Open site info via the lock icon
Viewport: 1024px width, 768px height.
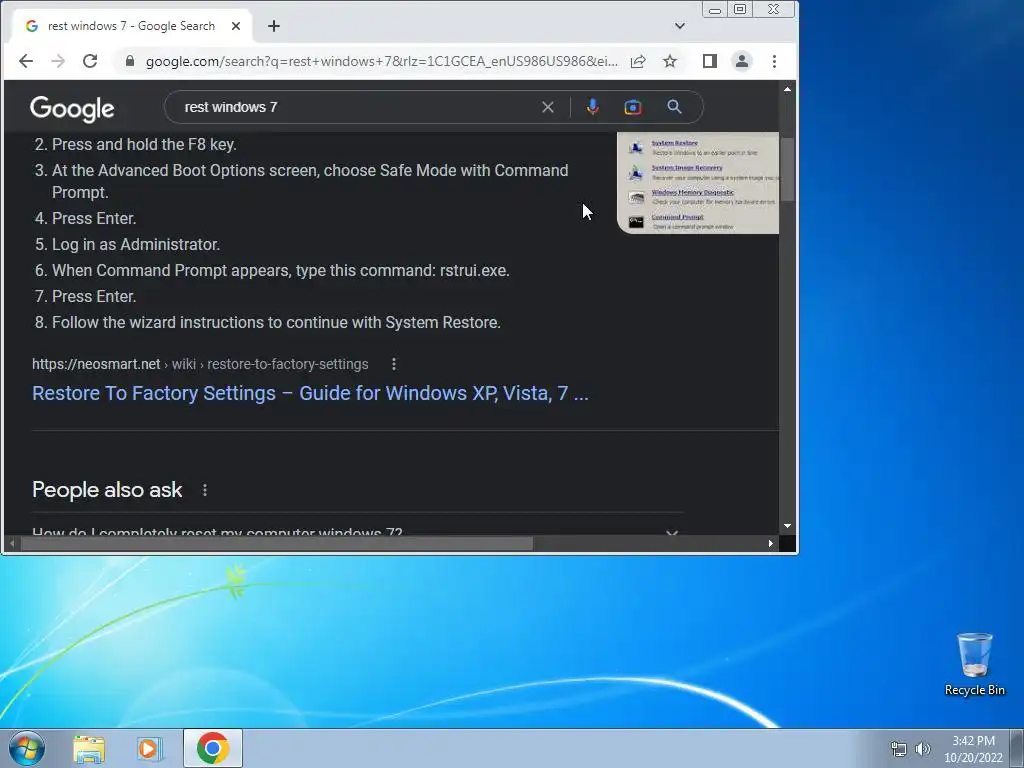(x=130, y=61)
